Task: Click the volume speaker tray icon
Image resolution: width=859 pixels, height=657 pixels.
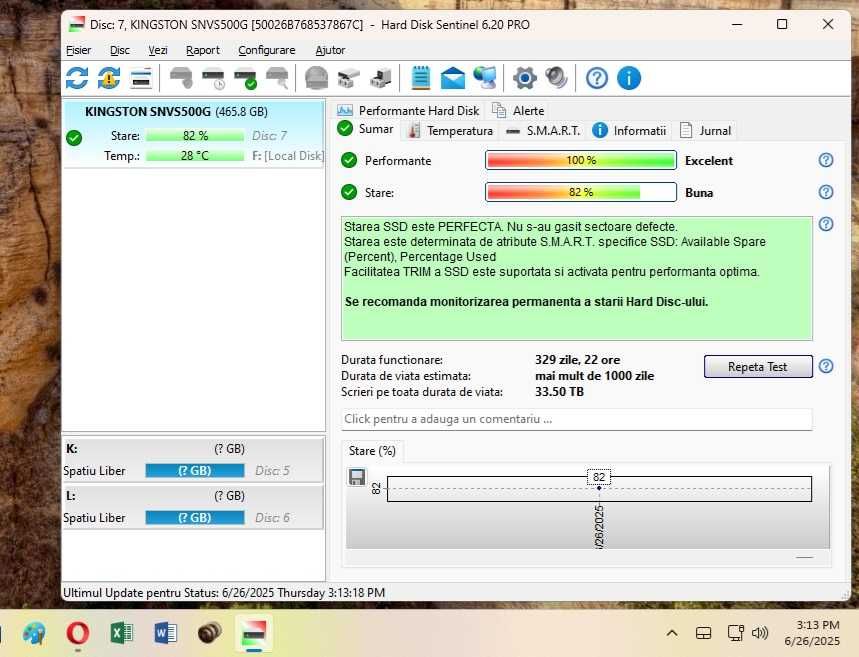Action: 760,633
